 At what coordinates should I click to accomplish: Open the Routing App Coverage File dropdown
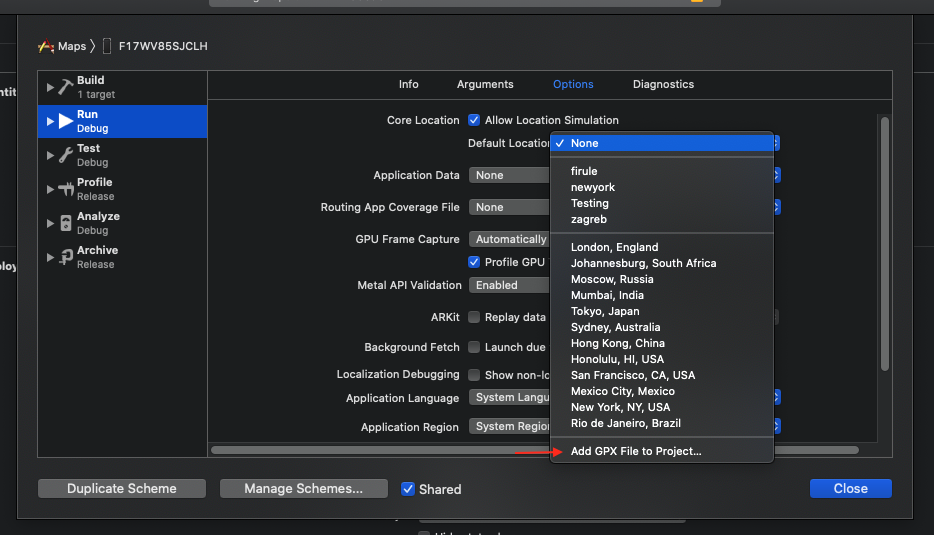tap(510, 207)
